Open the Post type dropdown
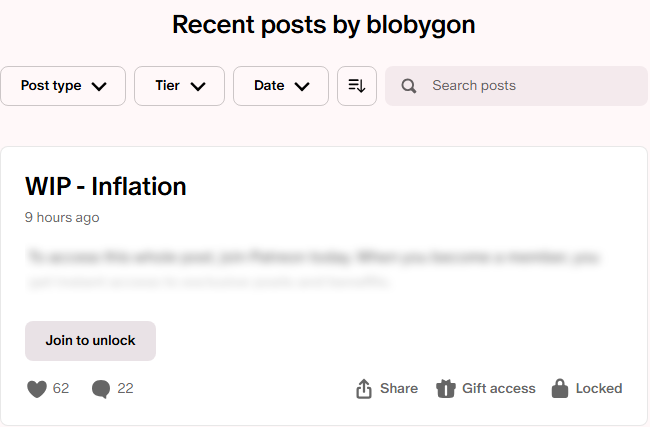650x427 pixels. pyautogui.click(x=63, y=86)
